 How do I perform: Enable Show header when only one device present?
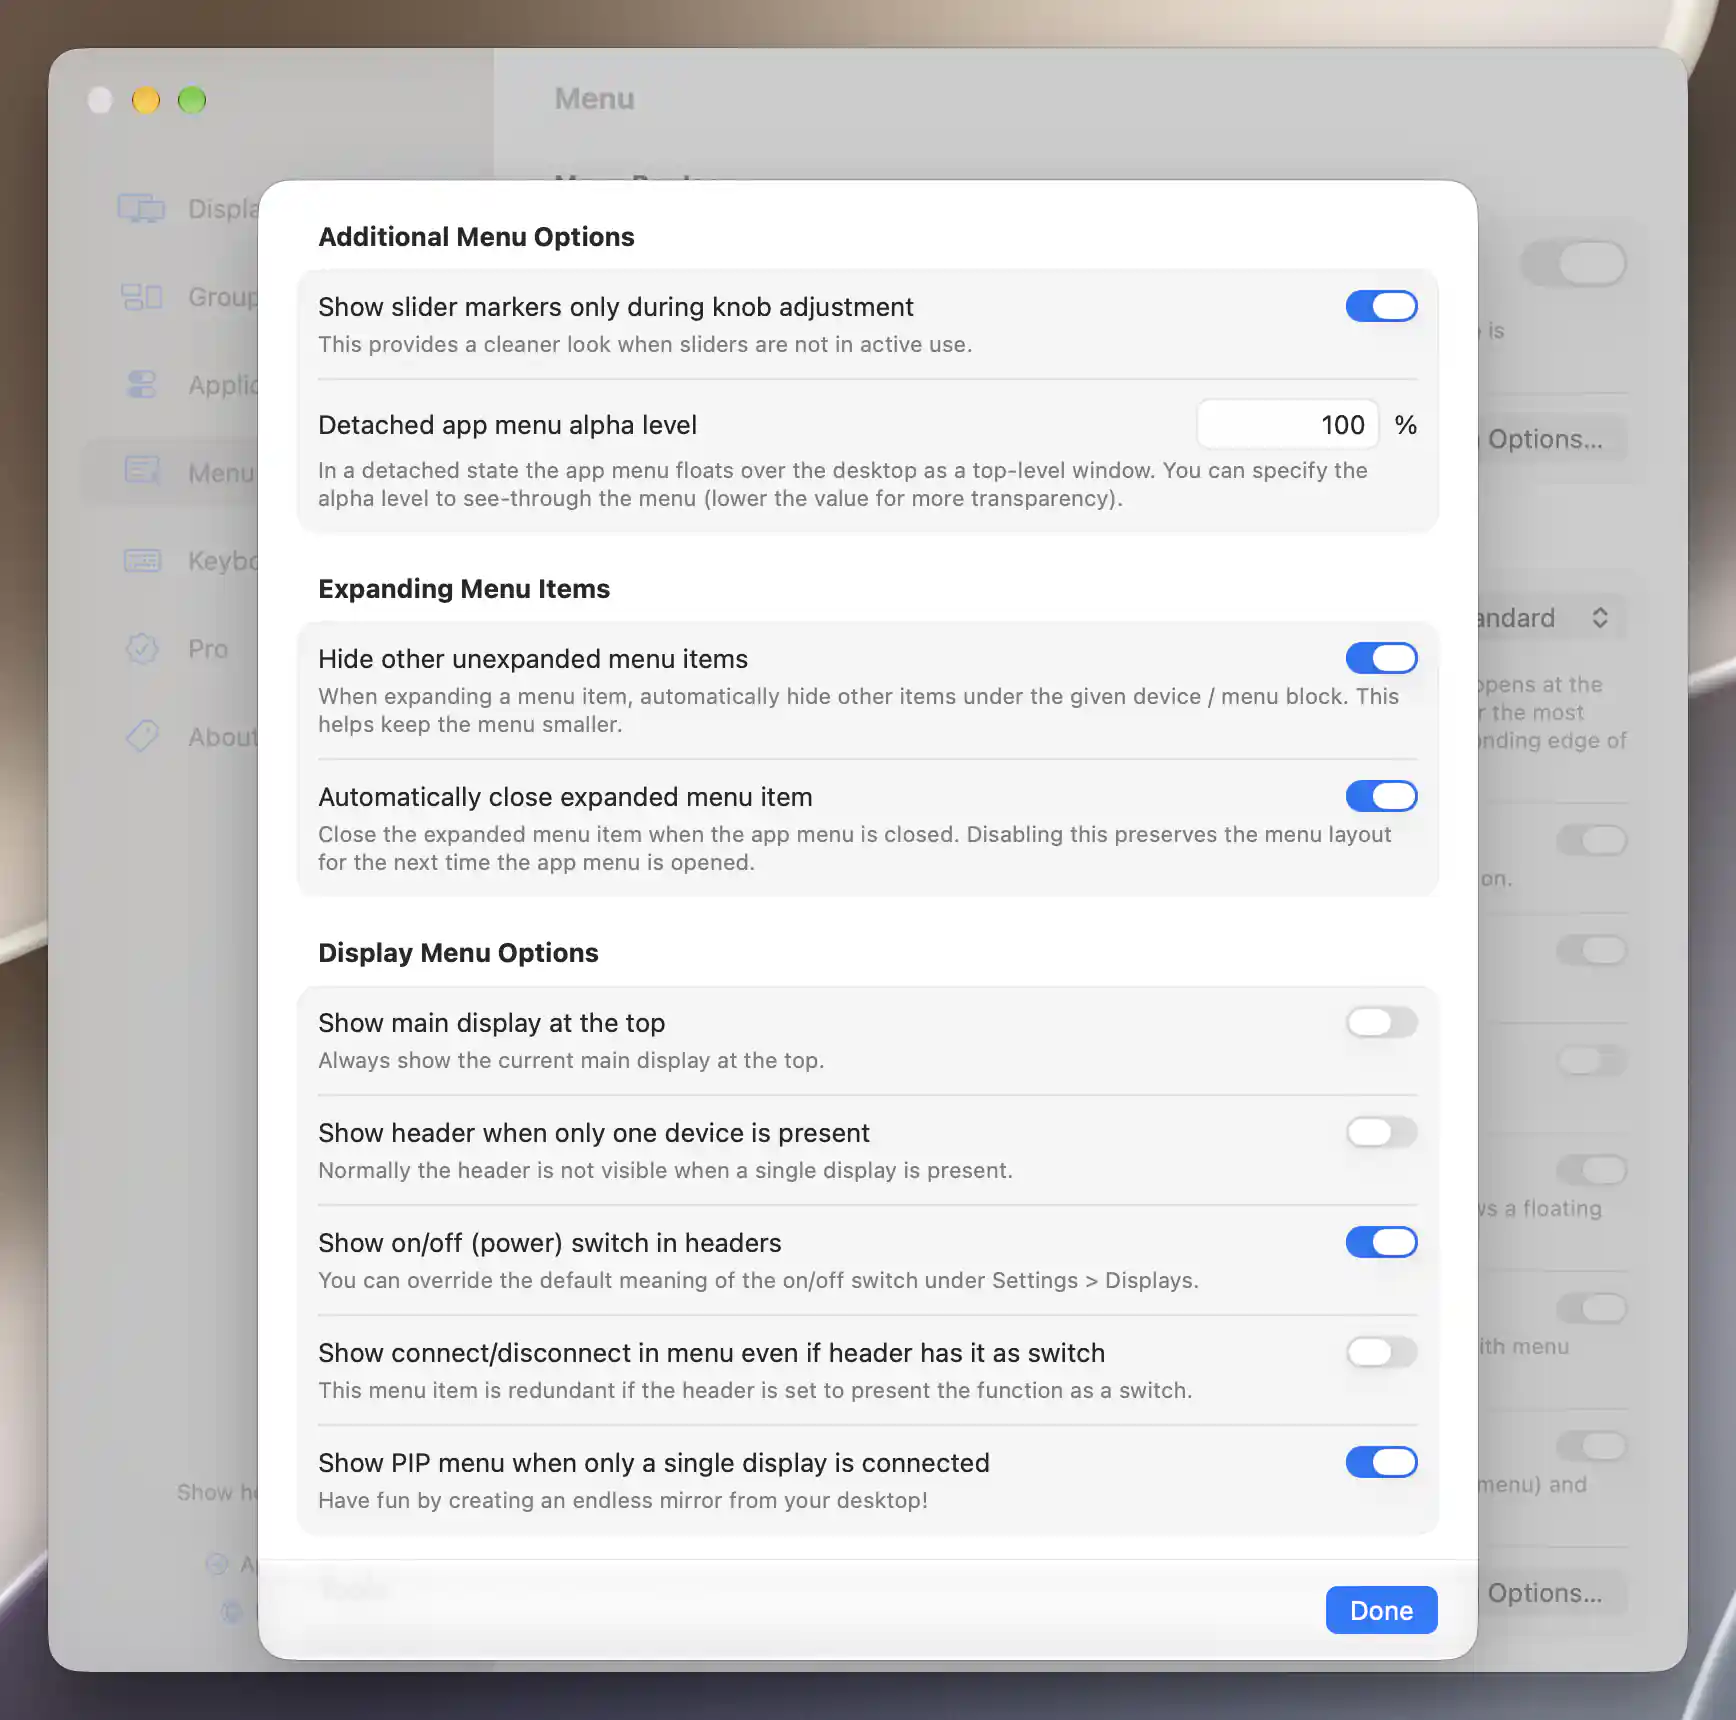1381,1132
